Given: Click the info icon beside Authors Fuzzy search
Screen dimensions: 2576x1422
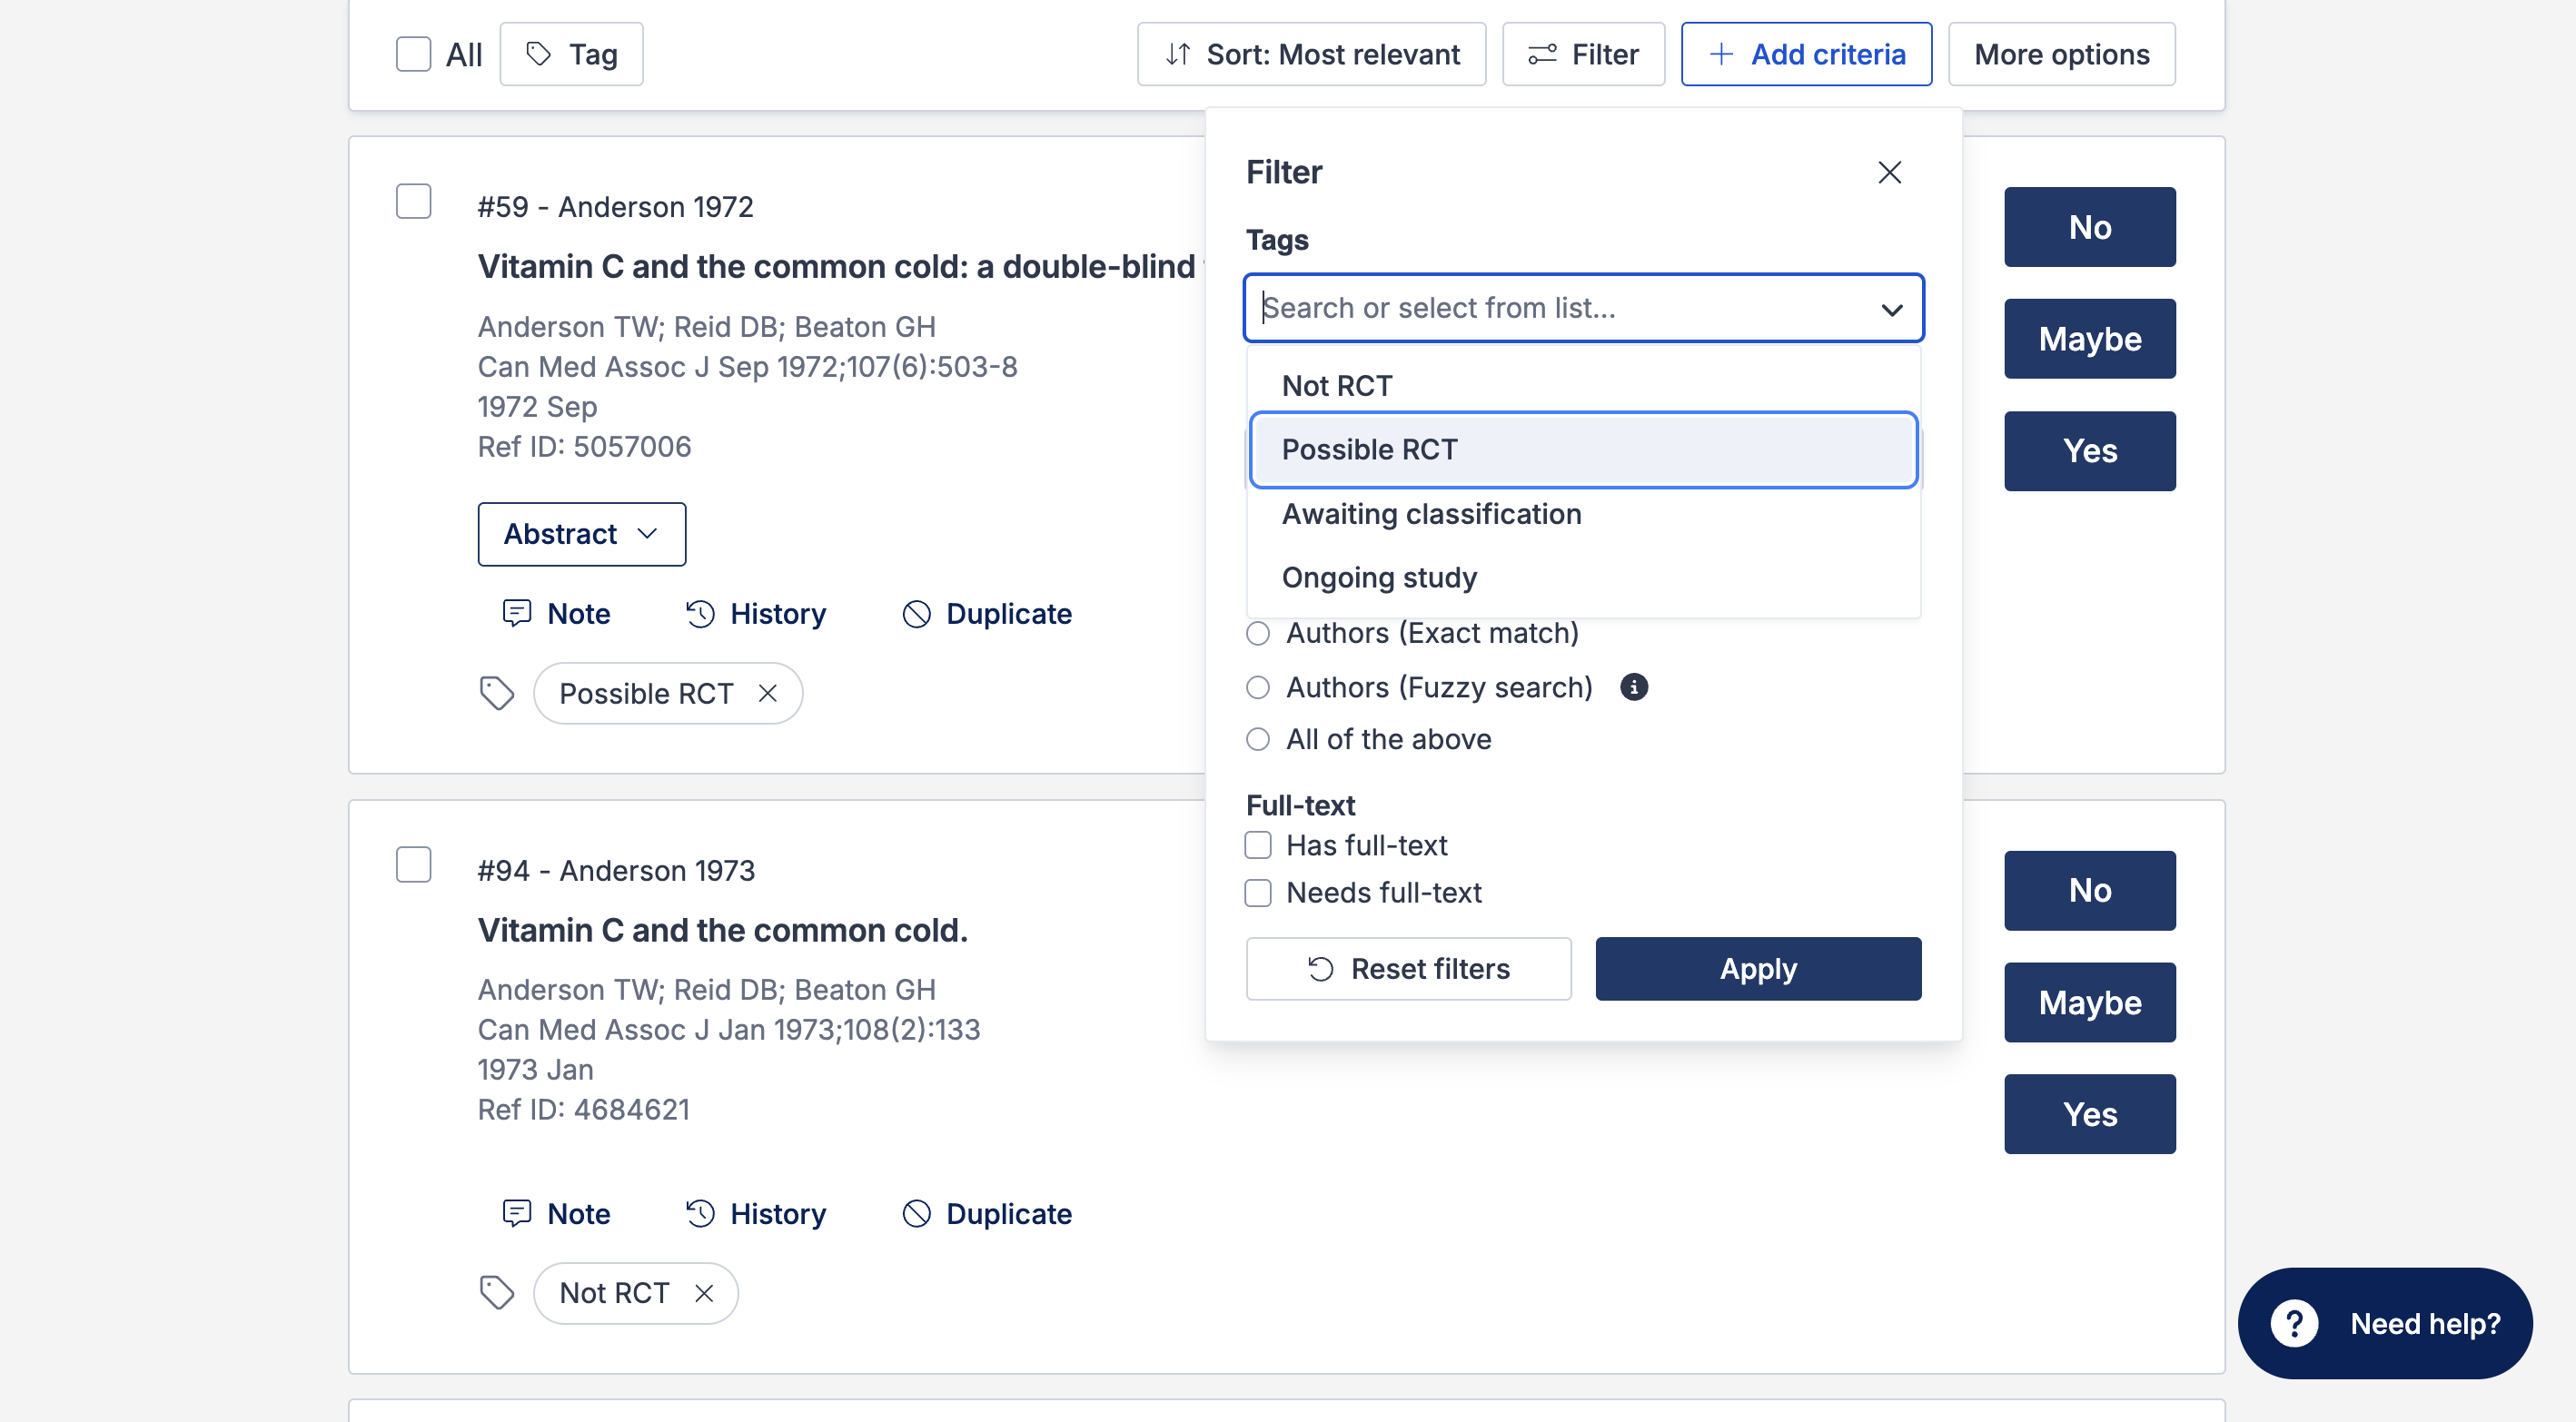Looking at the screenshot, I should click(1633, 687).
